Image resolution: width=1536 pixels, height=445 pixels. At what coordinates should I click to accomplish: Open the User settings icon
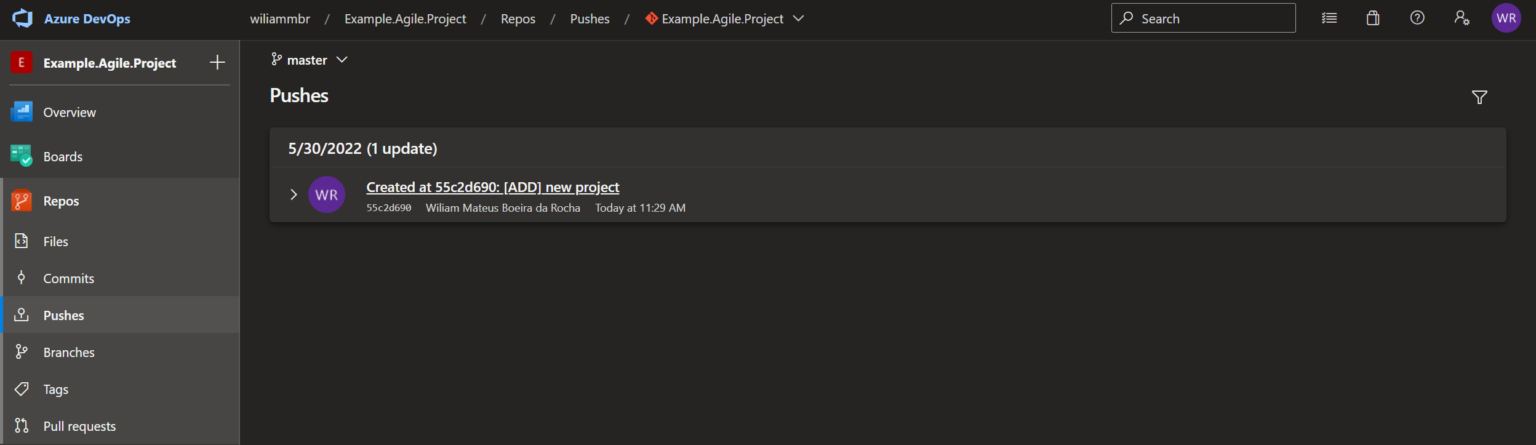[1461, 18]
